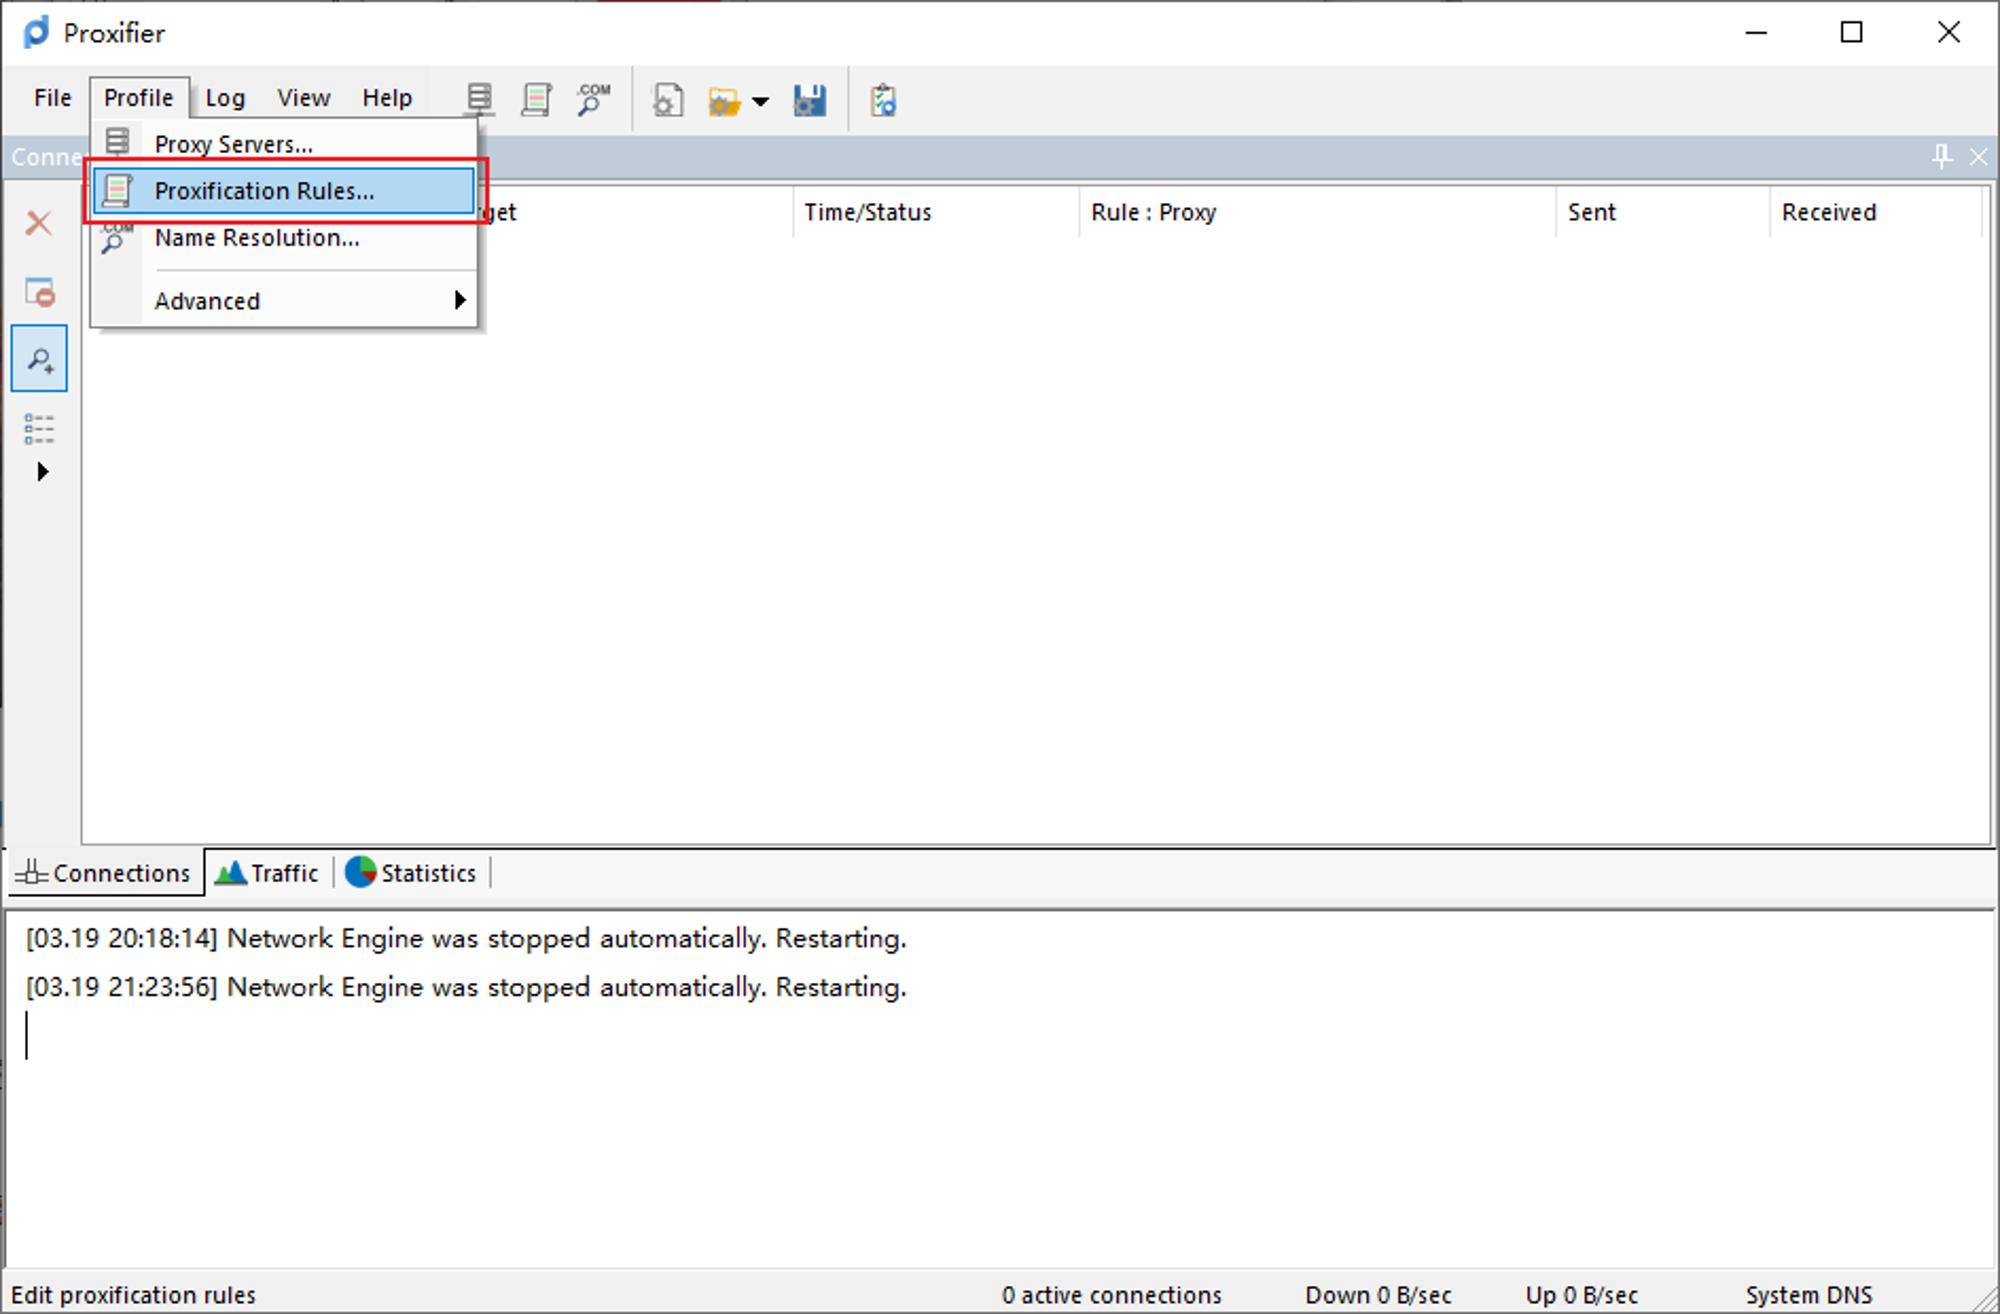Close the Connections panel

(x=1978, y=156)
